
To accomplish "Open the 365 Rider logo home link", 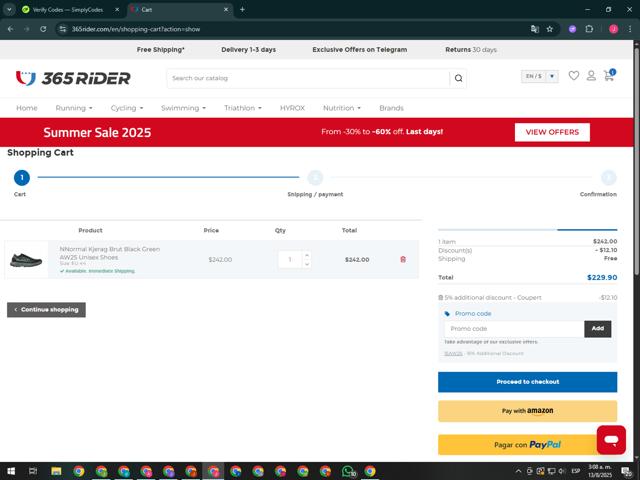I will [73, 78].
